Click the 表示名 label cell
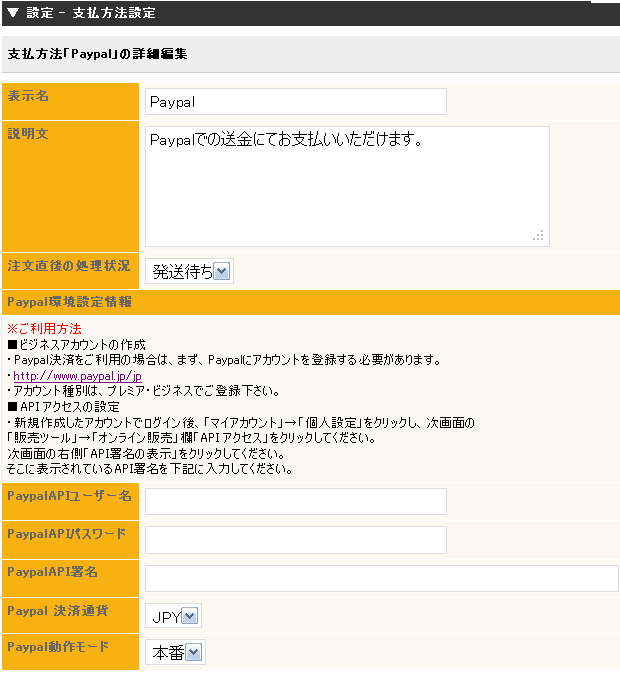This screenshot has width=620, height=695. click(70, 102)
